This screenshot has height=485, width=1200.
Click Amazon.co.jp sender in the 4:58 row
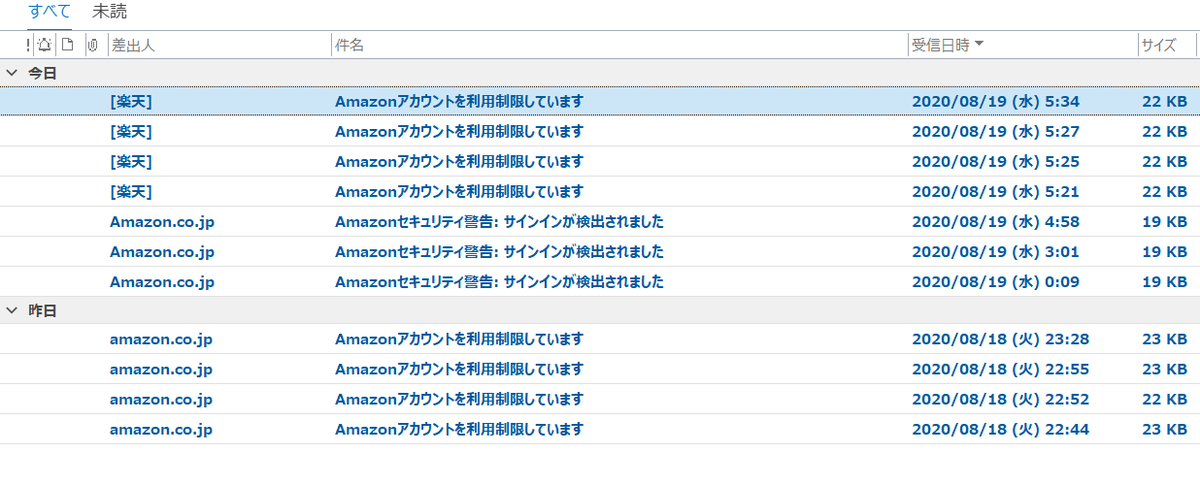[162, 222]
